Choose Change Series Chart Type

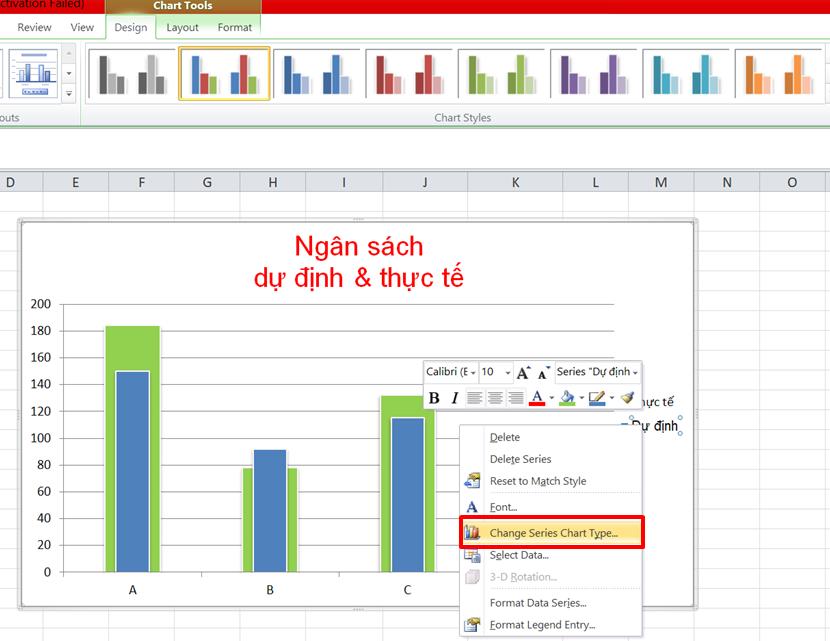point(551,532)
